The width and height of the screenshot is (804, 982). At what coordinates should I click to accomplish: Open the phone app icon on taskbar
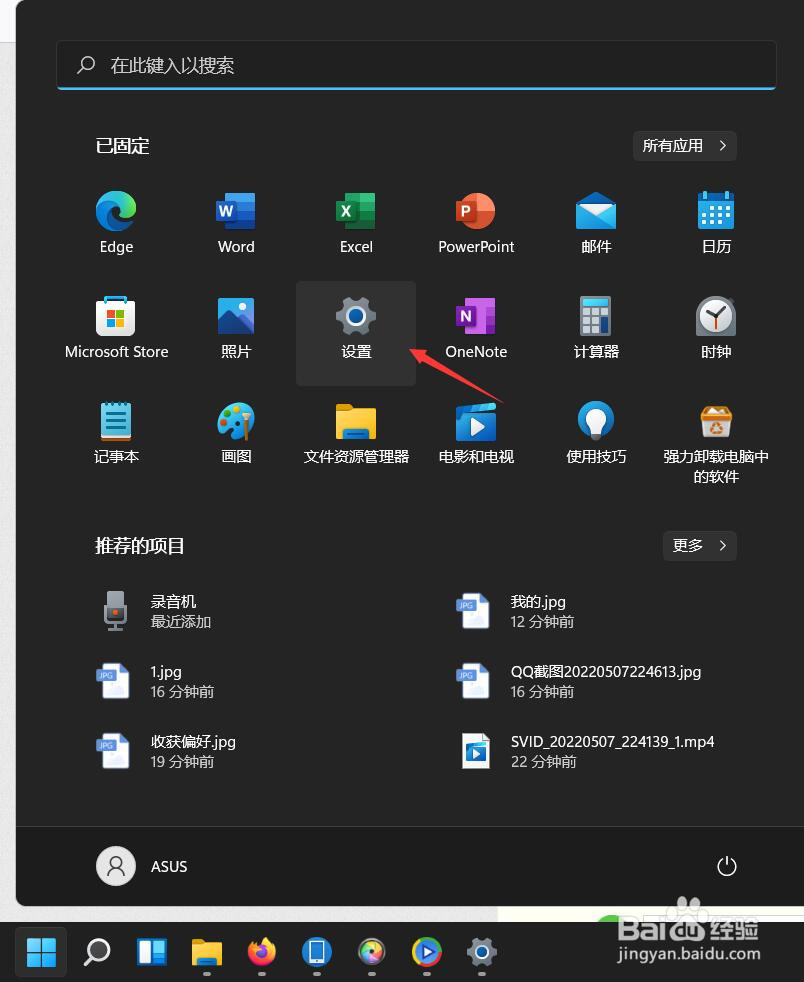tap(317, 952)
